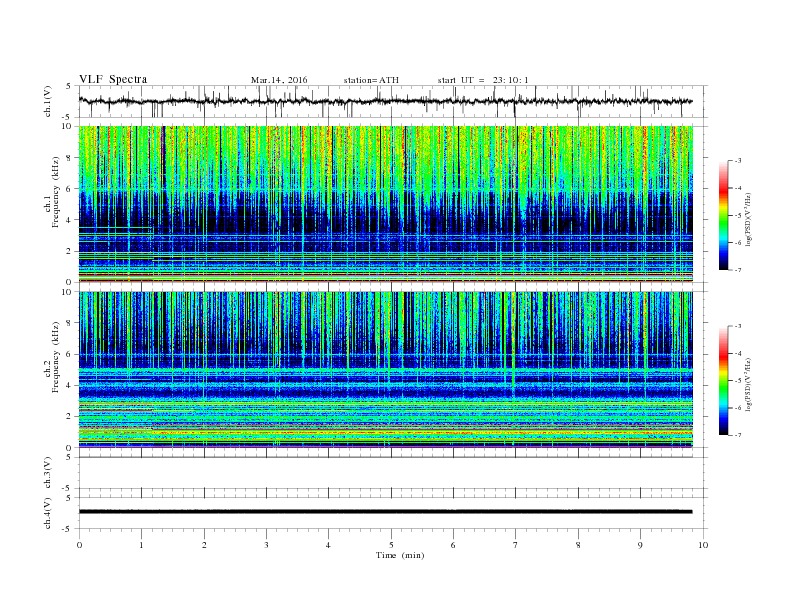Click the "station=ATH" header label
This screenshot has height=612, width=792.
371,80
